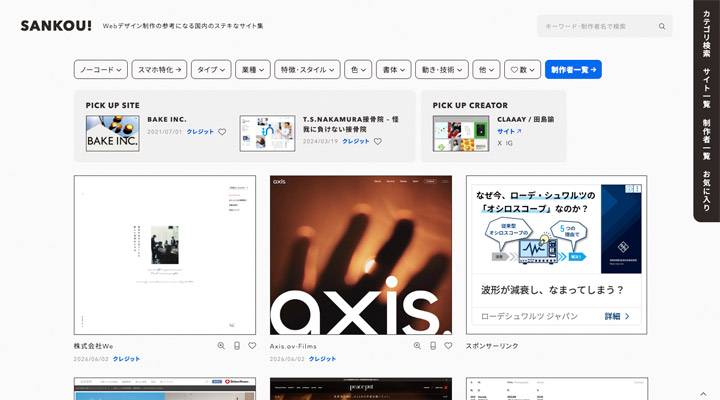This screenshot has width=720, height=400.
Task: Open the T.S.NAKAMURA接骨院 pick-up thumbnail
Action: pos(267,133)
